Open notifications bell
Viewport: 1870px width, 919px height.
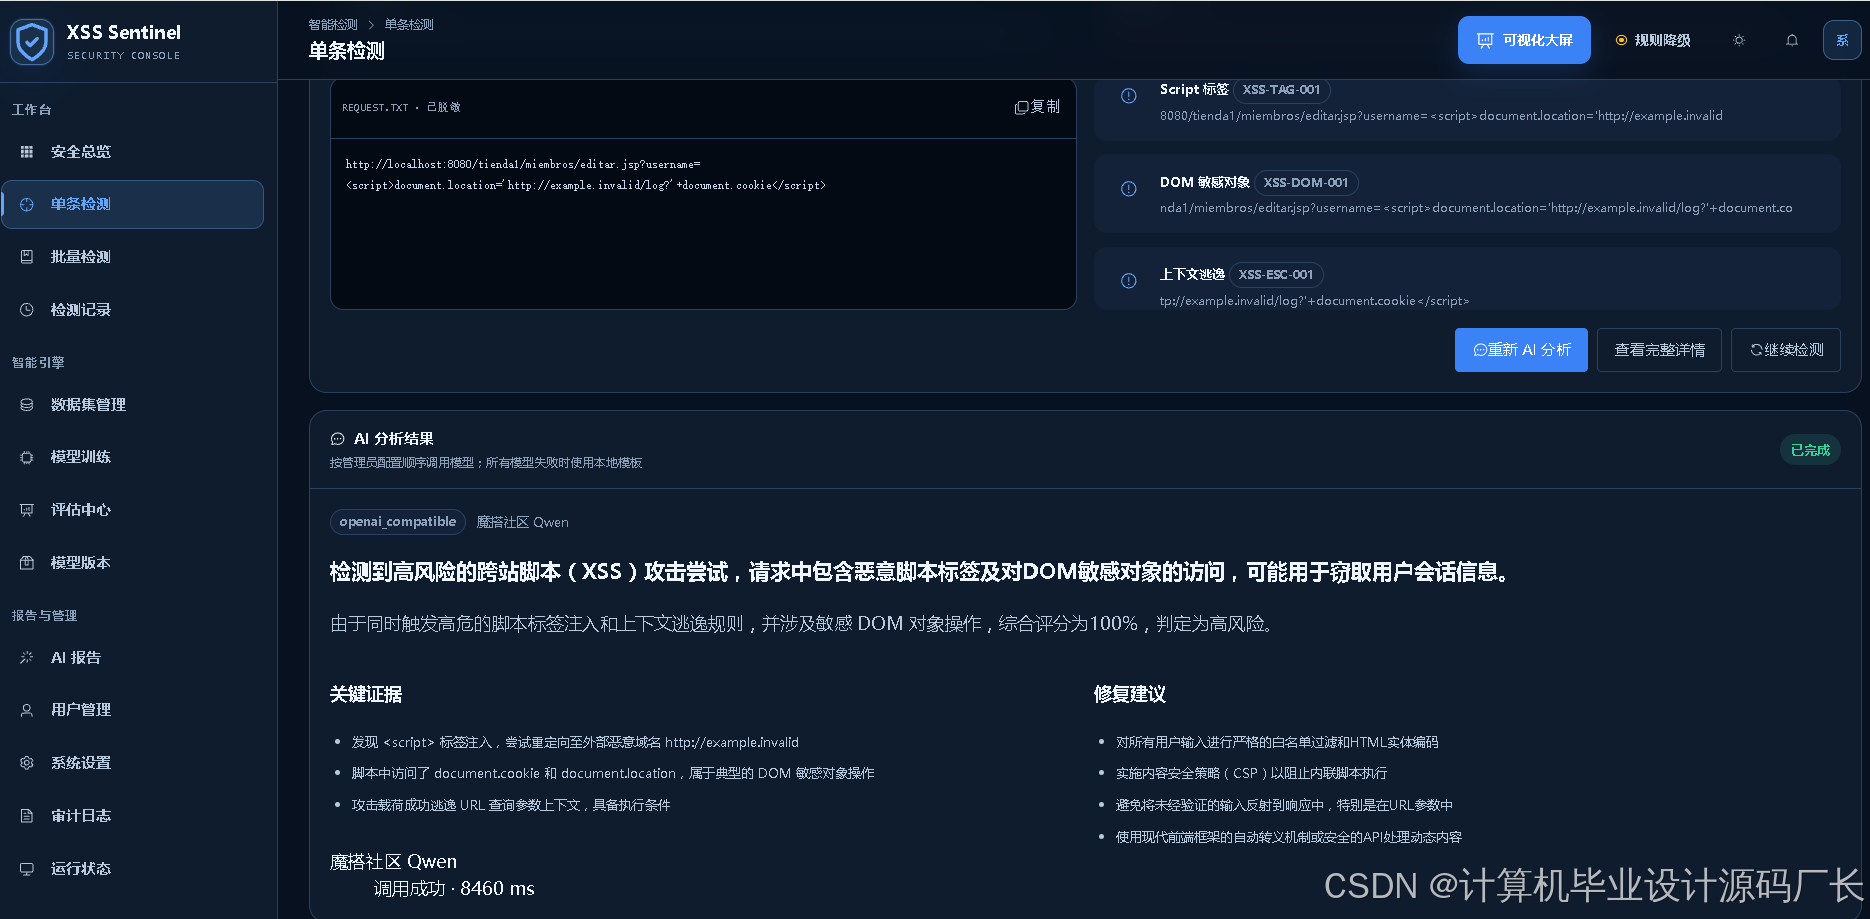[x=1792, y=40]
